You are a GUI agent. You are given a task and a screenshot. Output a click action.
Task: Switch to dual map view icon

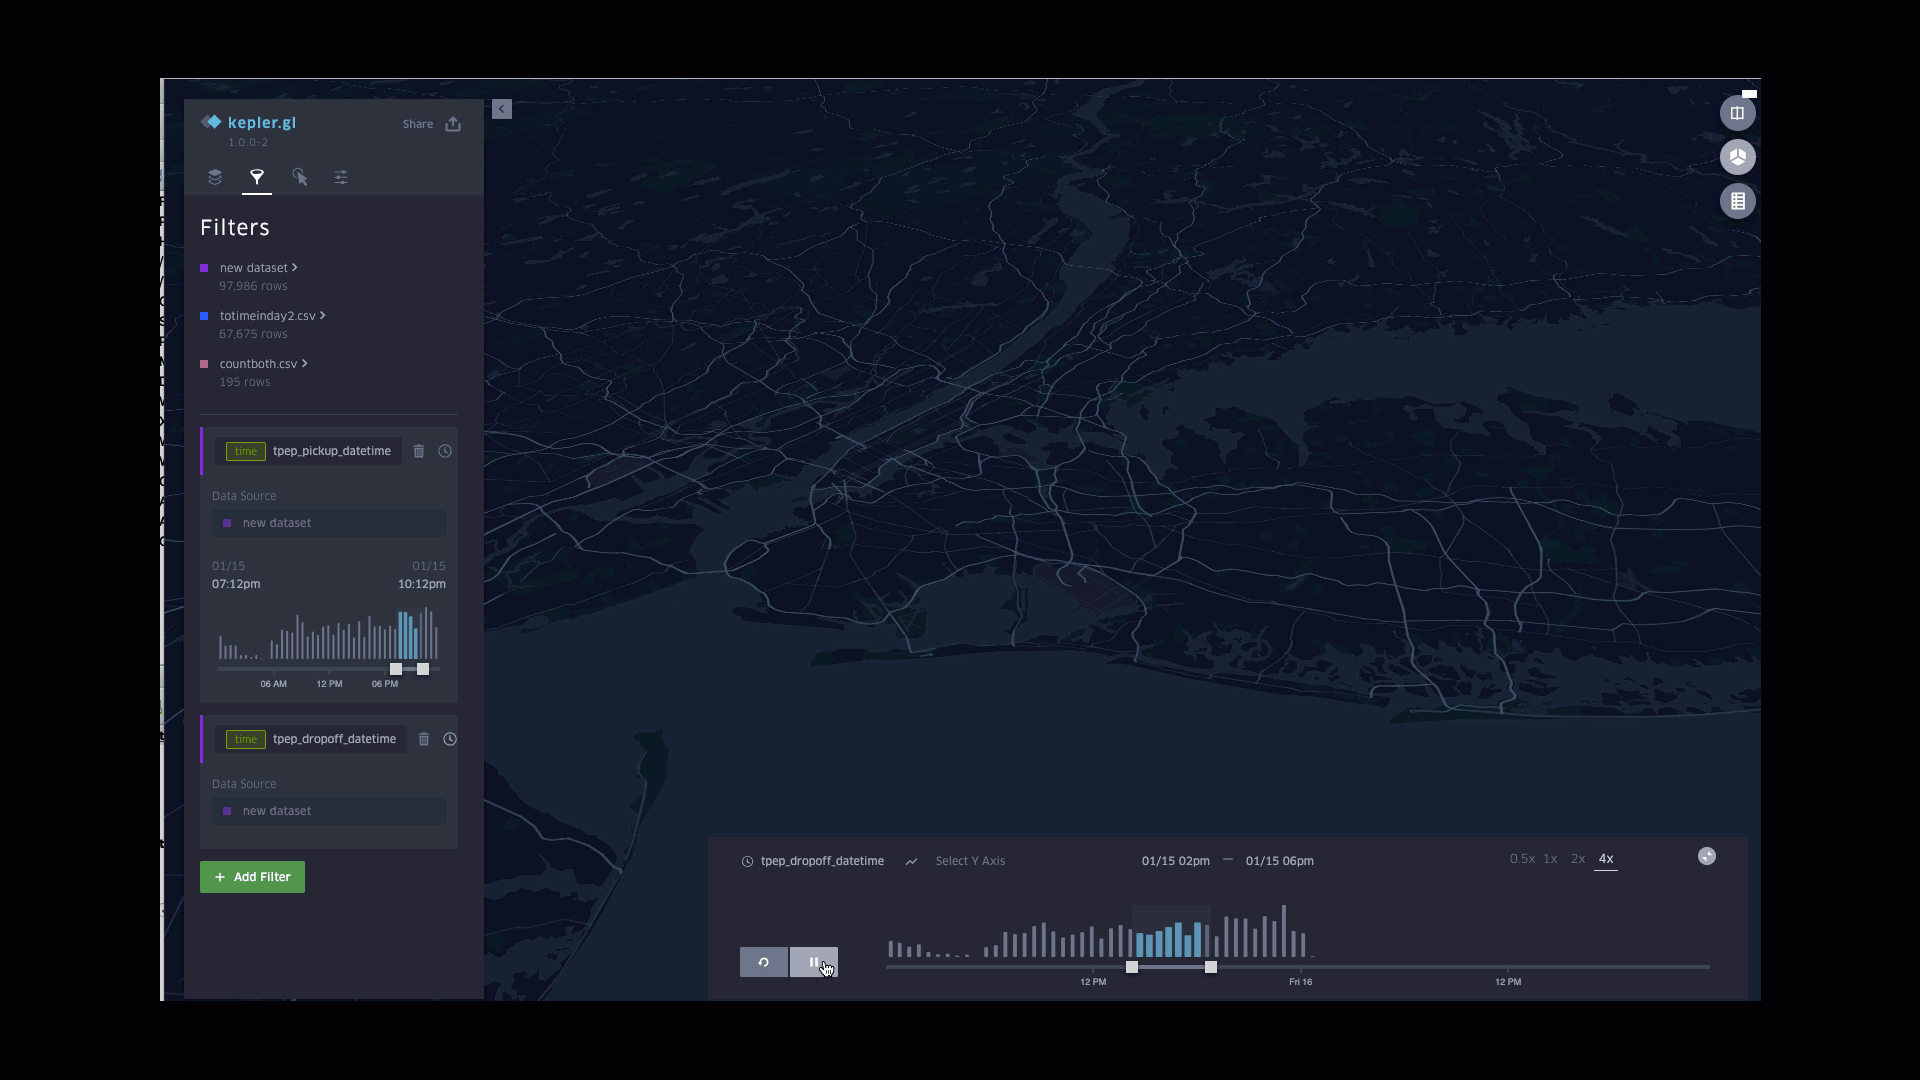pyautogui.click(x=1737, y=113)
